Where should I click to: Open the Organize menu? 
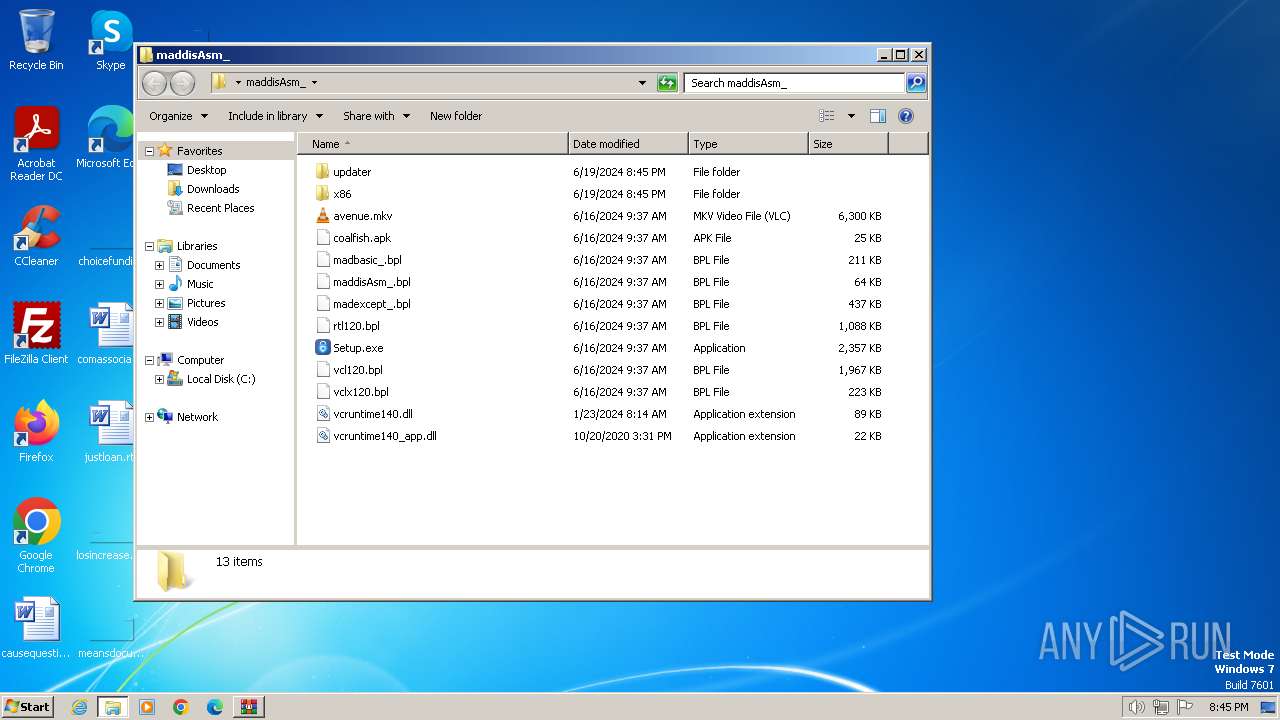tap(179, 116)
